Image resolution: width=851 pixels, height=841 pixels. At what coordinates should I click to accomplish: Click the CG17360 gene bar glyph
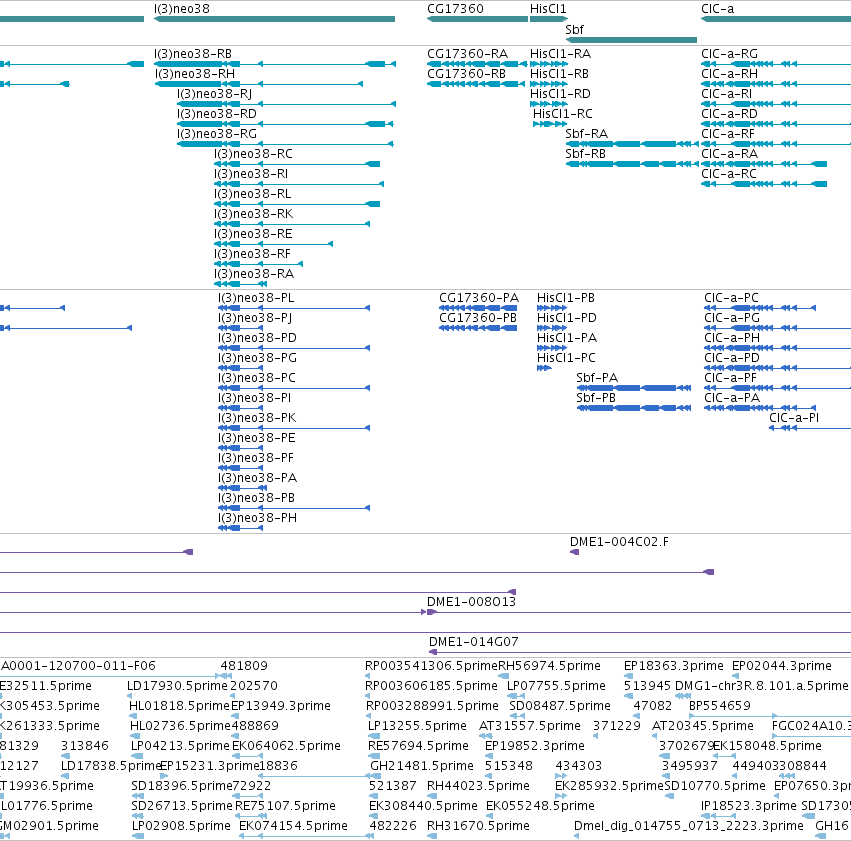(478, 19)
